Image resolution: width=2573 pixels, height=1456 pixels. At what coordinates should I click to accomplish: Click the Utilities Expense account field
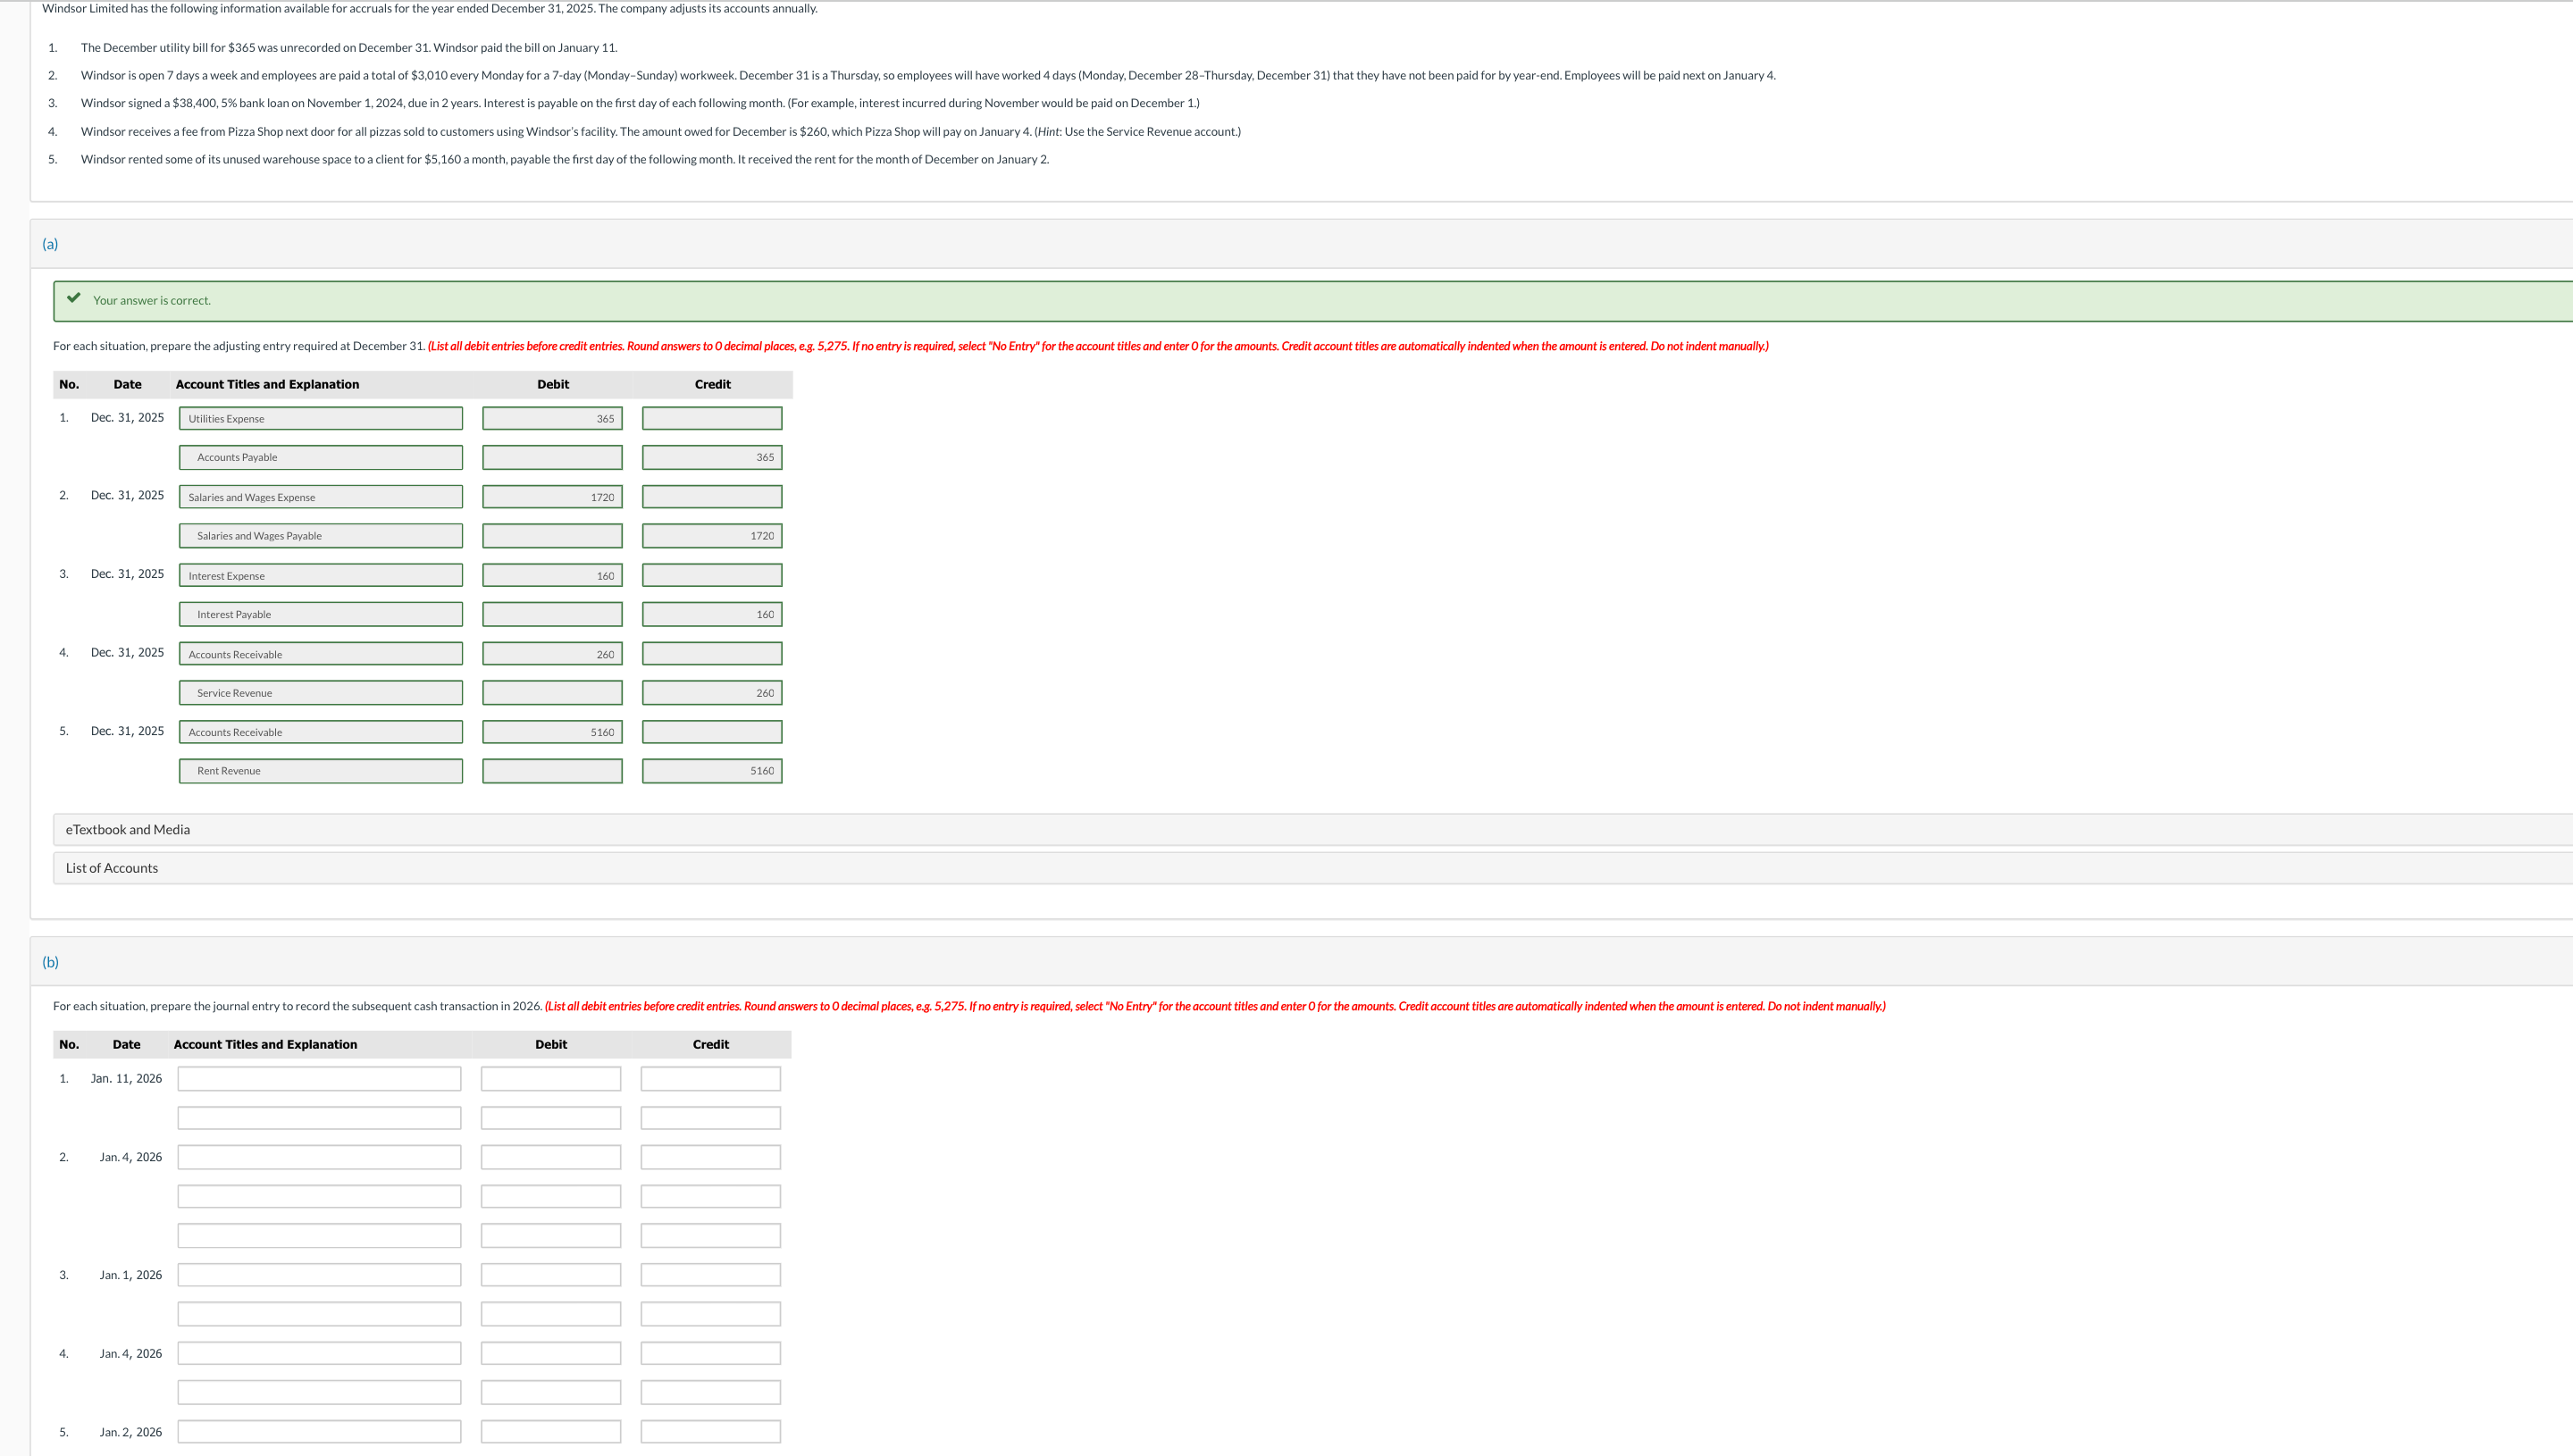click(320, 418)
